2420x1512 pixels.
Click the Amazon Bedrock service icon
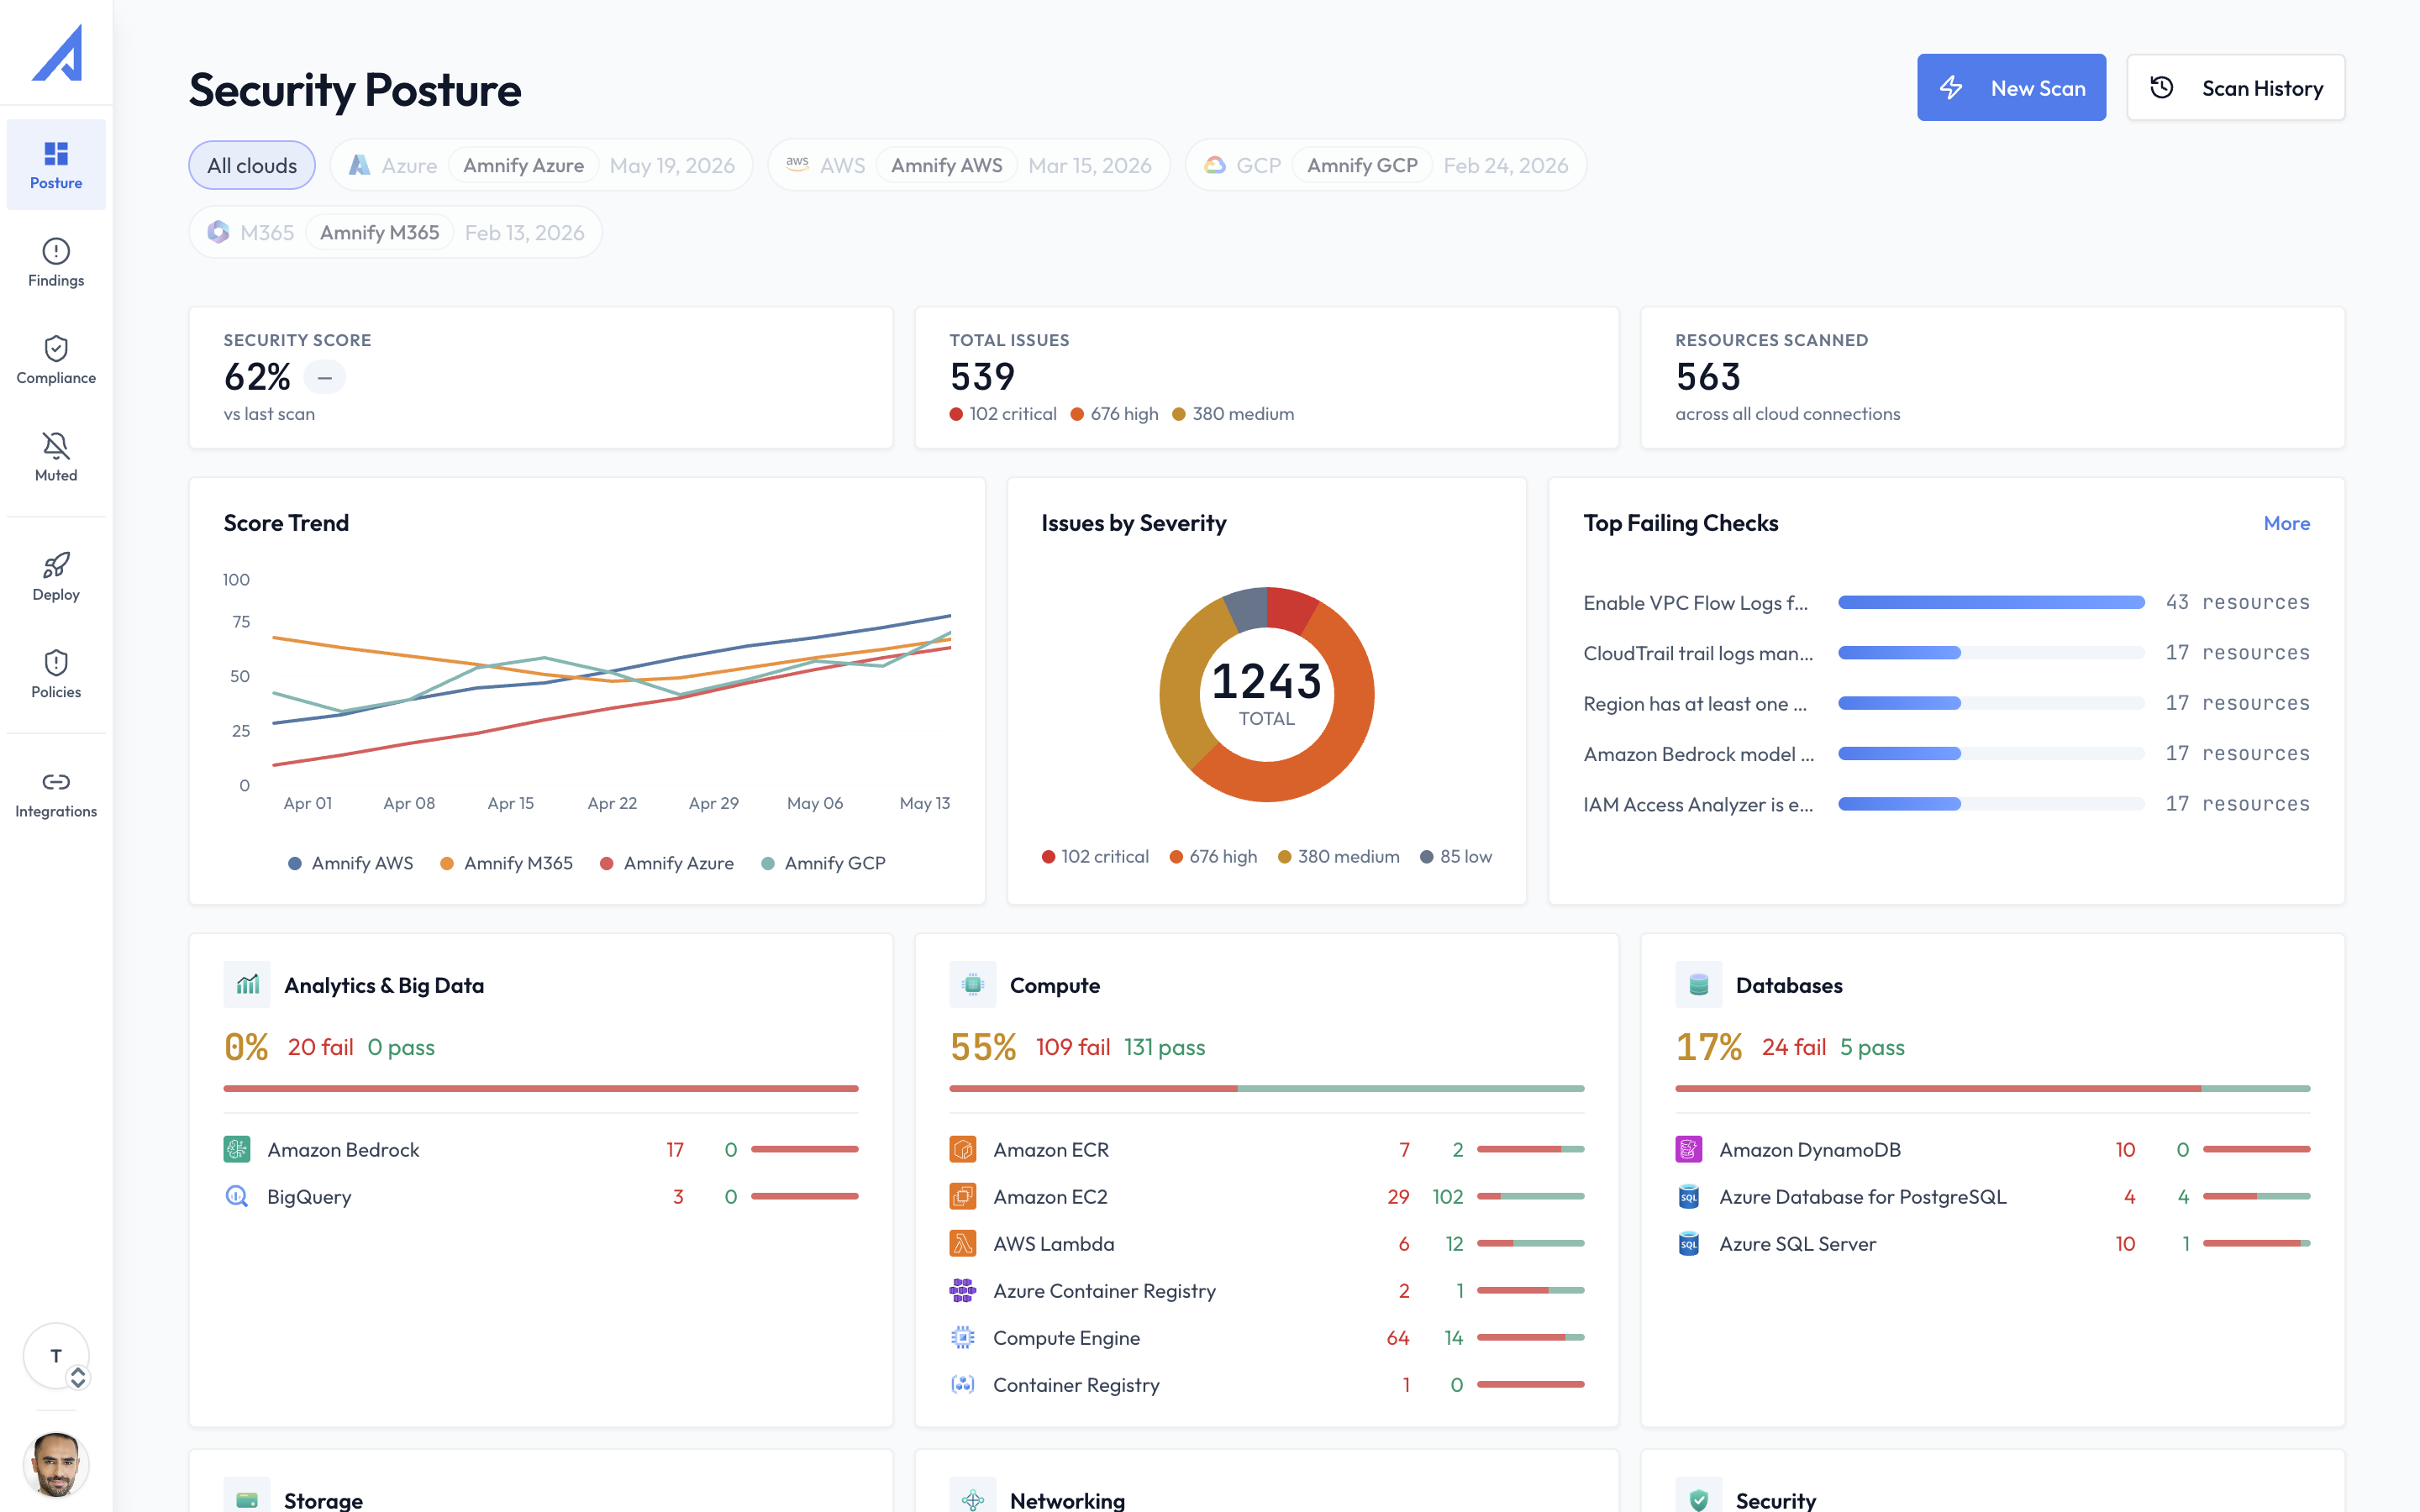[237, 1149]
